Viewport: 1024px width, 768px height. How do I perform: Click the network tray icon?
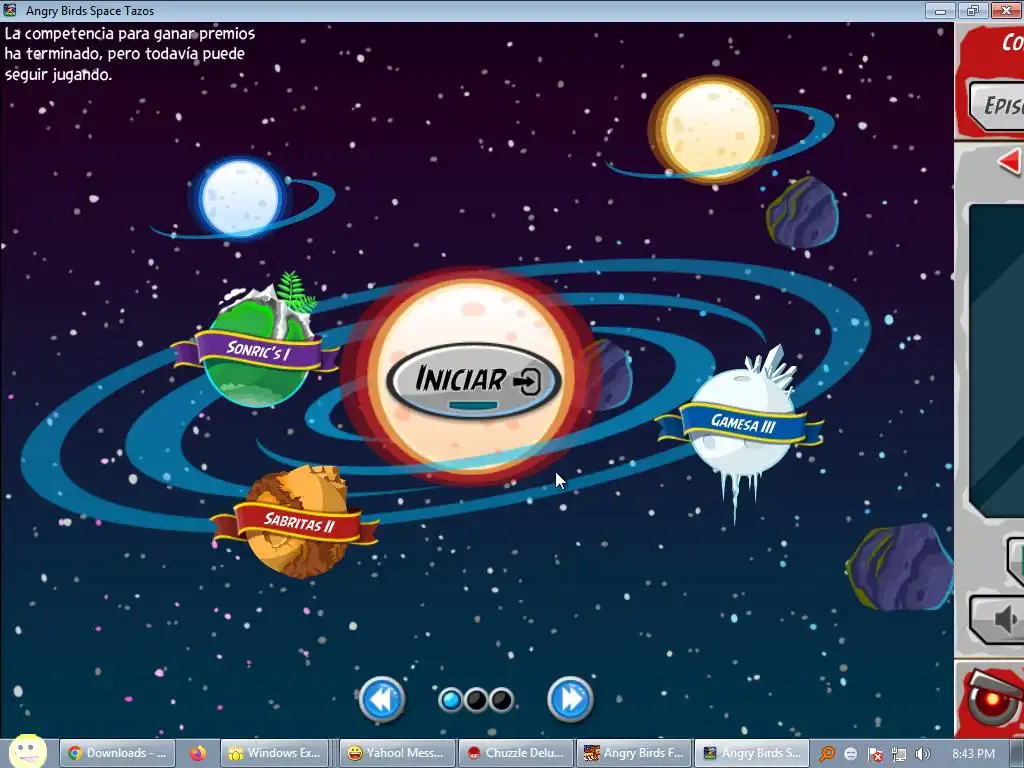point(899,754)
